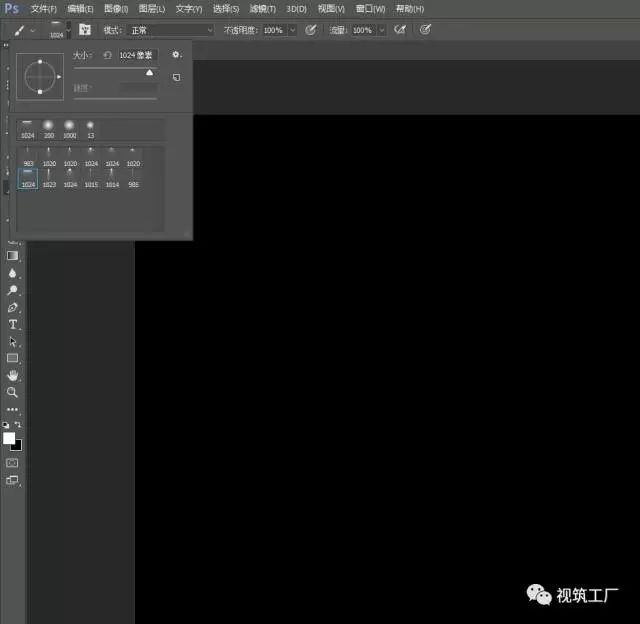Create new brush preset from this brush
Image resolution: width=640 pixels, height=624 pixels.
click(176, 77)
